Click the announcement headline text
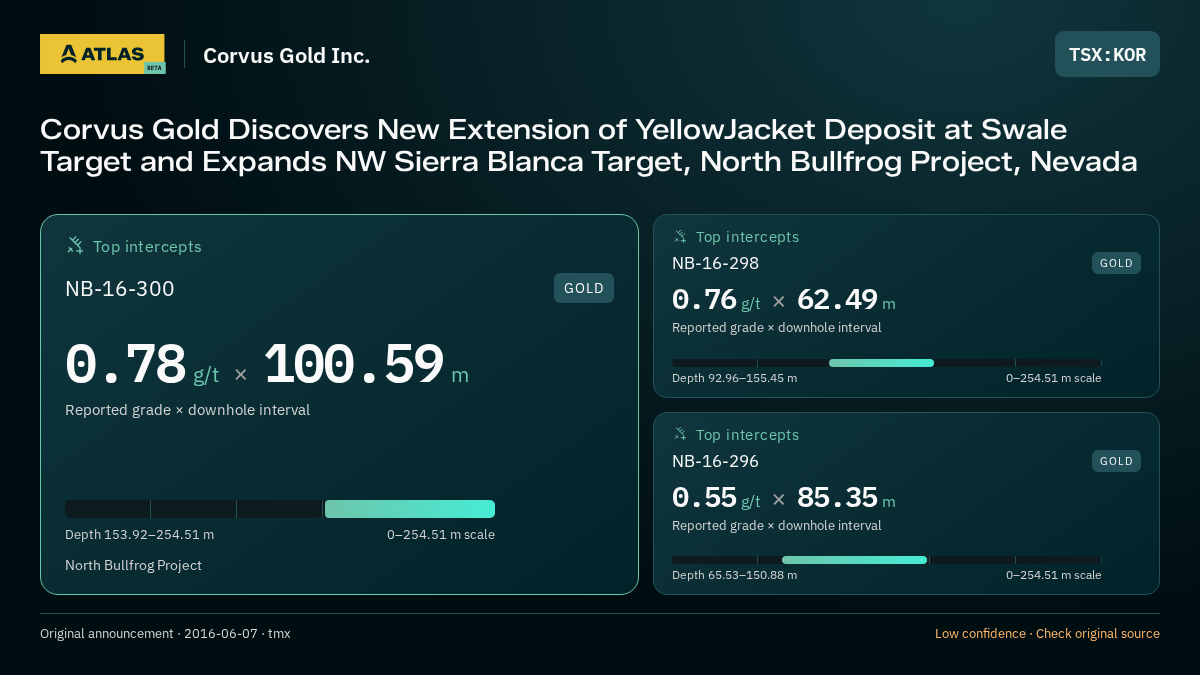 (589, 145)
